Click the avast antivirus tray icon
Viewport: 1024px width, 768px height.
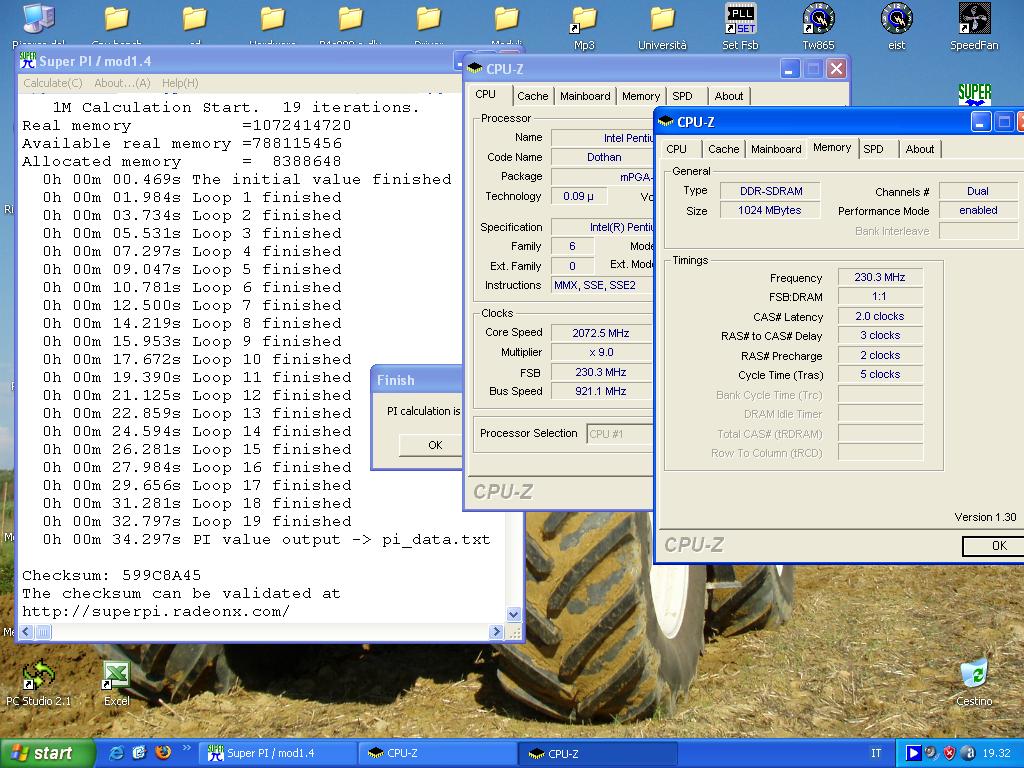coord(969,754)
